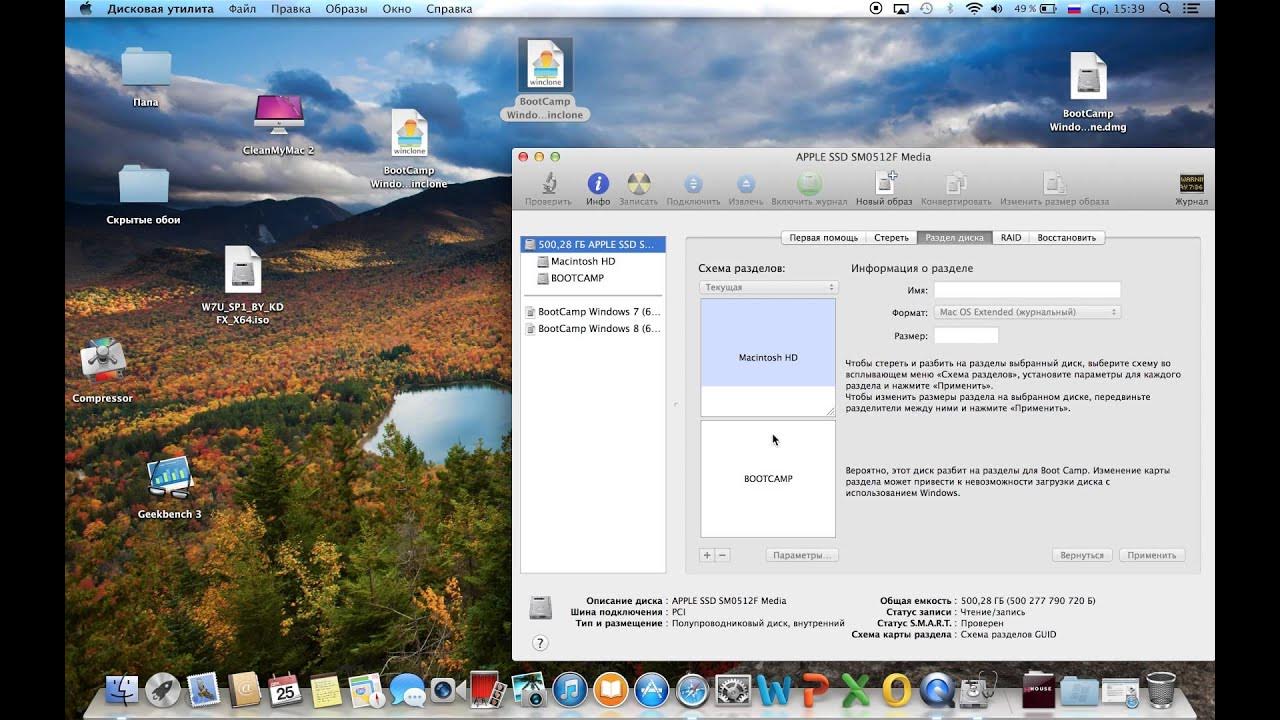Open the help question mark button
1280x720 pixels.
pos(540,643)
